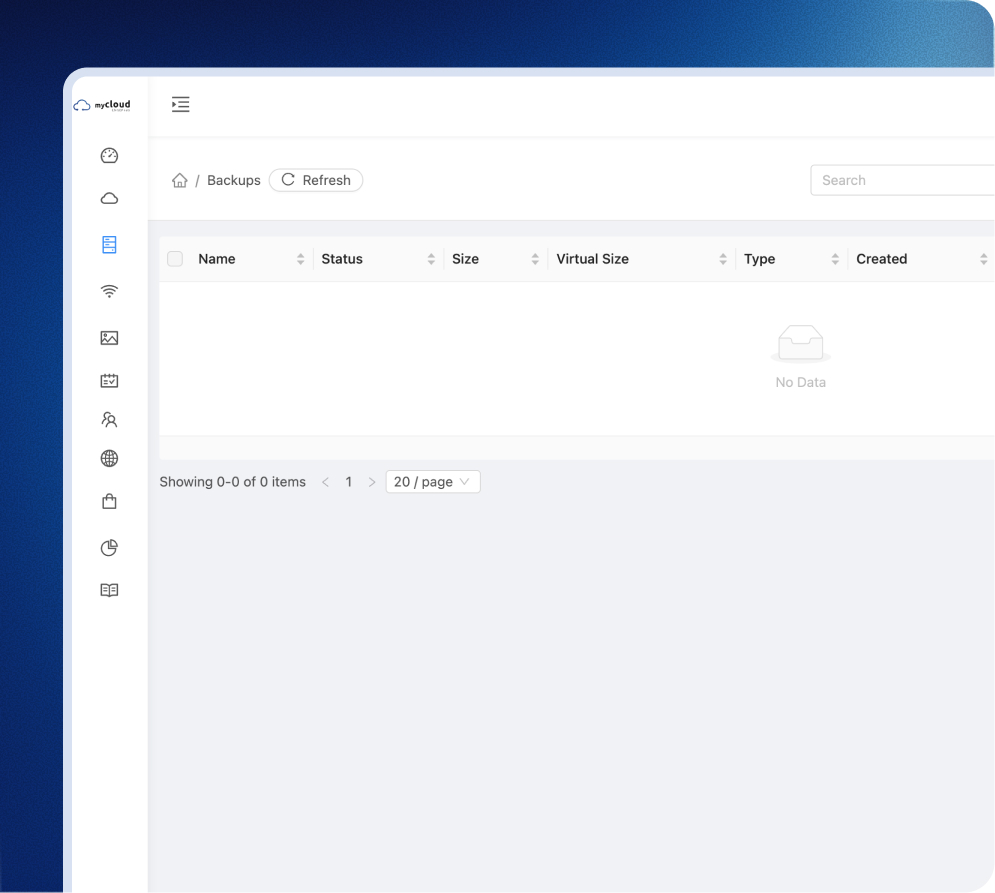
Task: Select page 1 in pagination
Action: pos(348,482)
